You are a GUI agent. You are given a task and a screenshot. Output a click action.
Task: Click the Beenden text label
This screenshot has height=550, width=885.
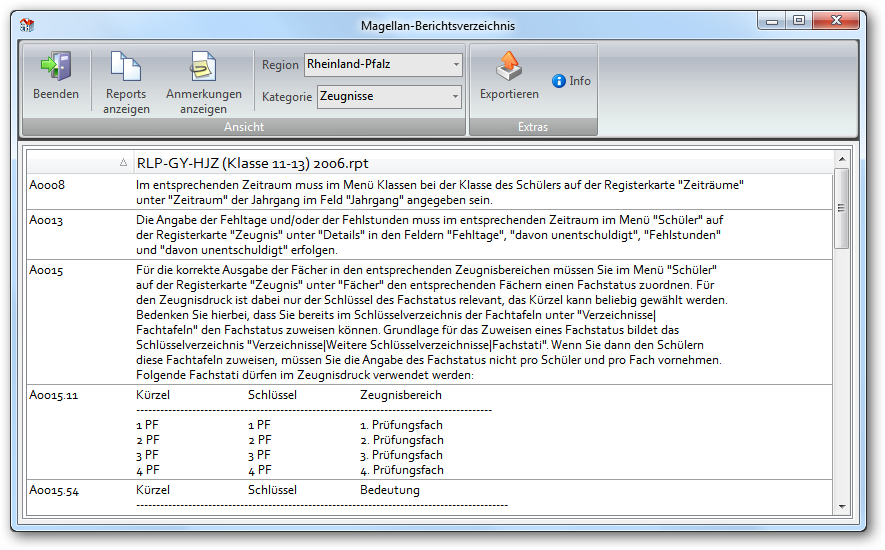coord(56,94)
